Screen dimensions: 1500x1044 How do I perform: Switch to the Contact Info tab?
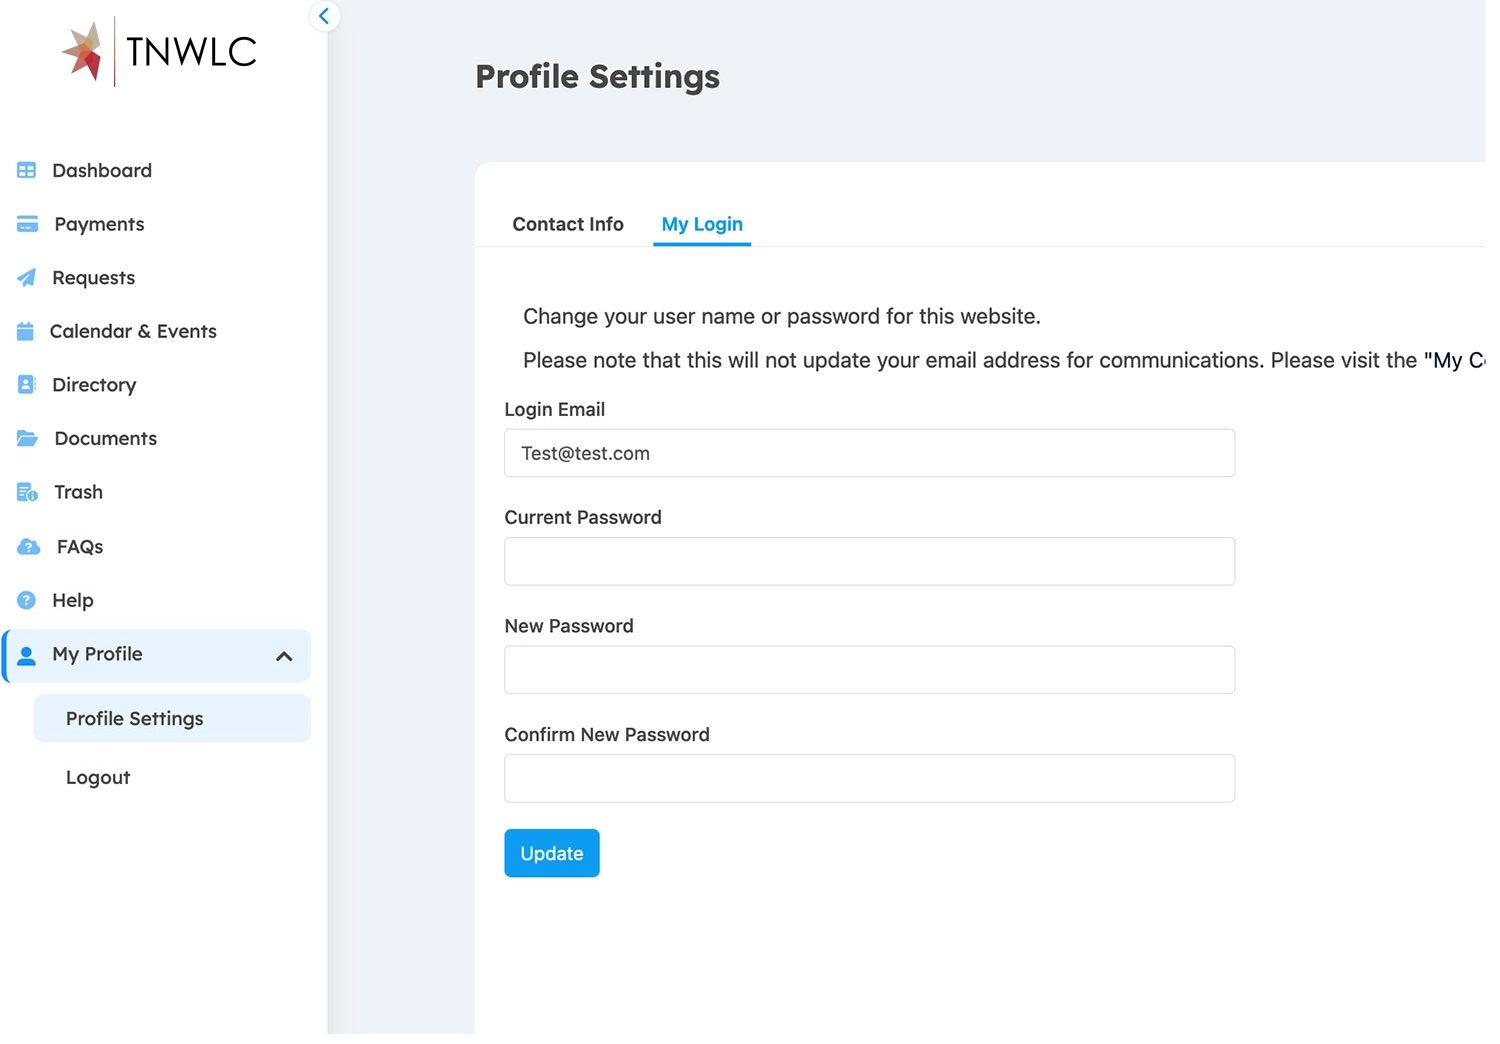[568, 225]
